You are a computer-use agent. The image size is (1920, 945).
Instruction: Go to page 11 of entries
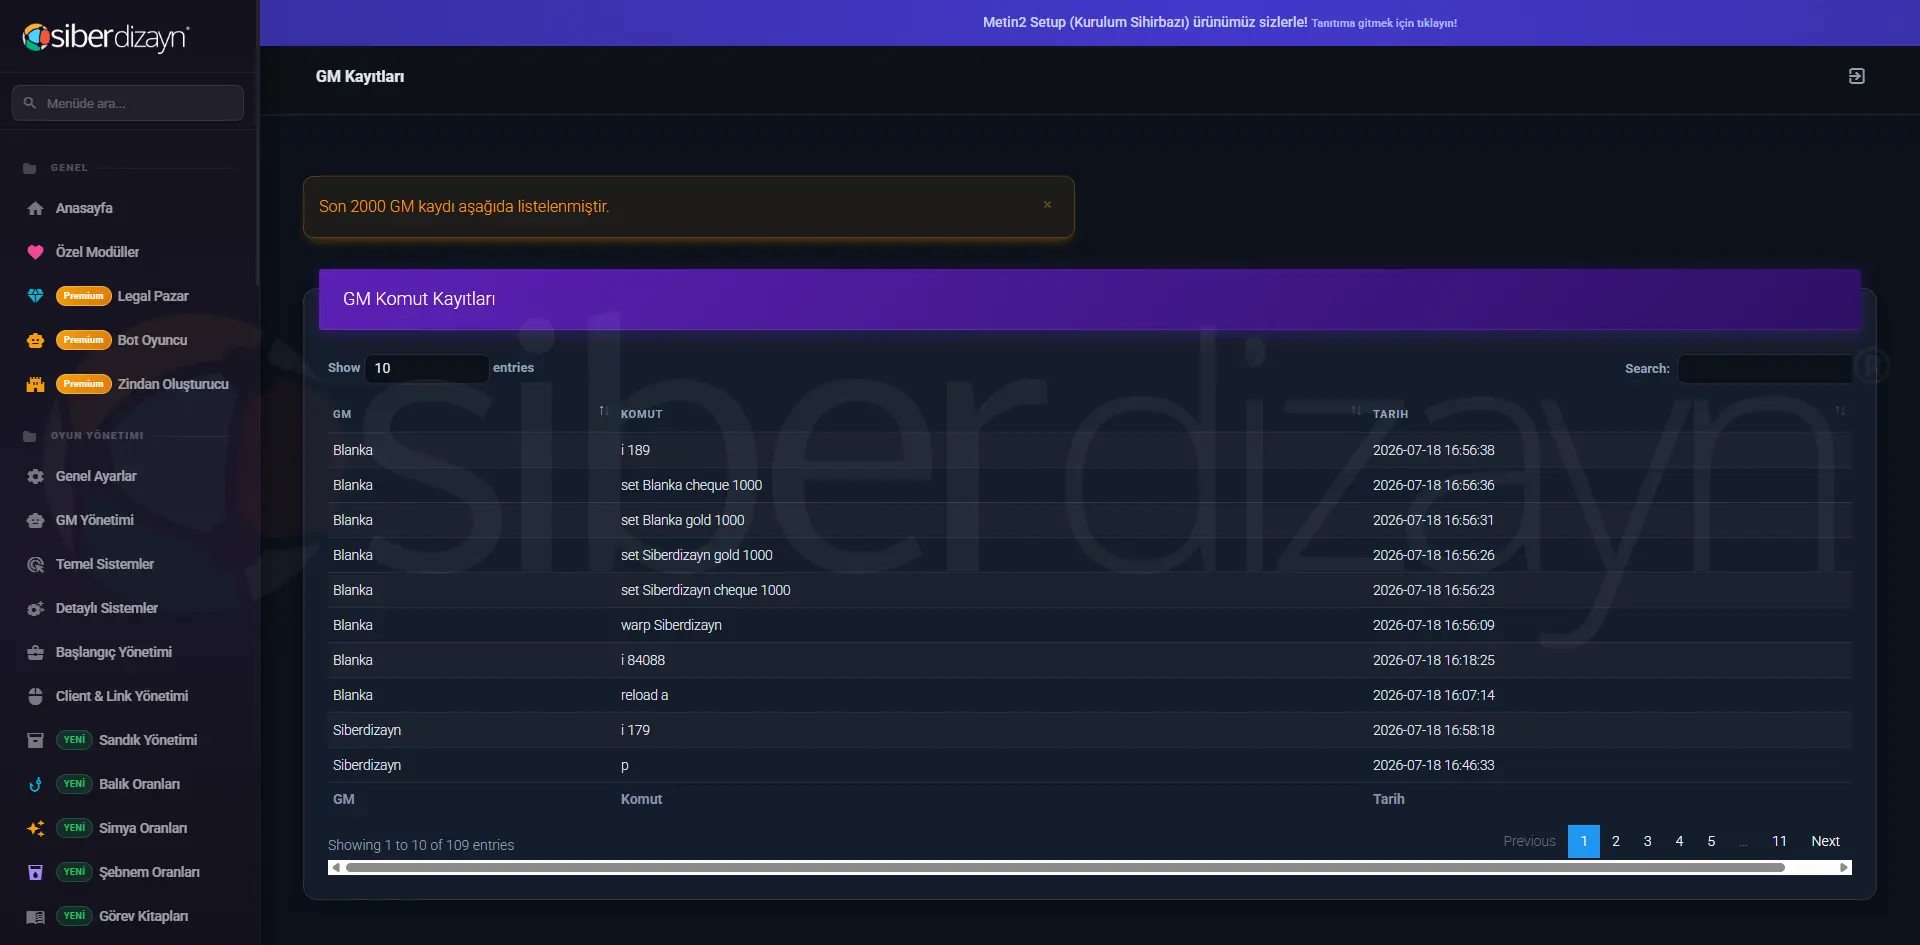point(1779,841)
